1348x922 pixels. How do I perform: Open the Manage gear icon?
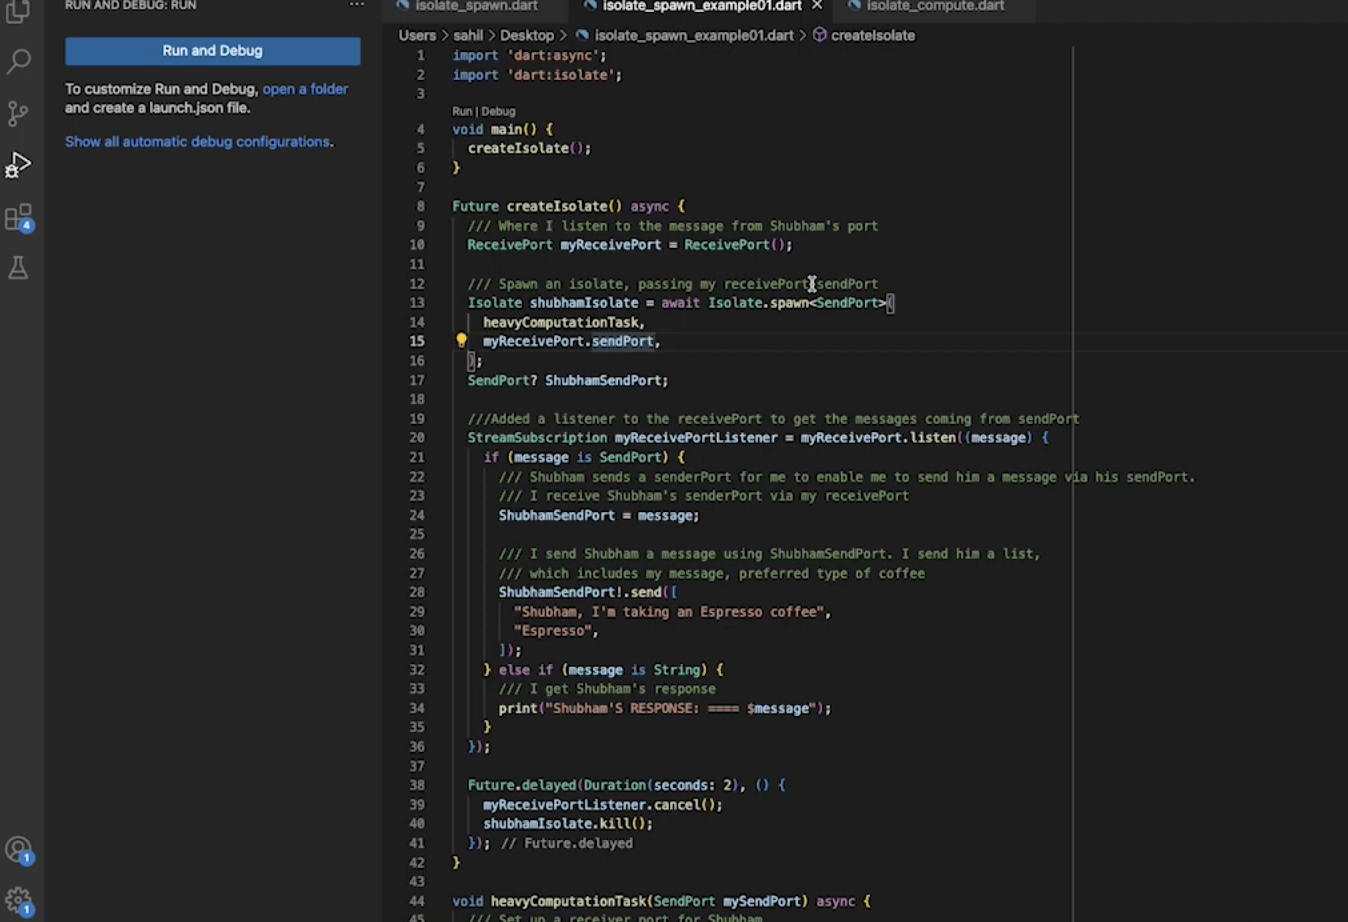point(19,902)
